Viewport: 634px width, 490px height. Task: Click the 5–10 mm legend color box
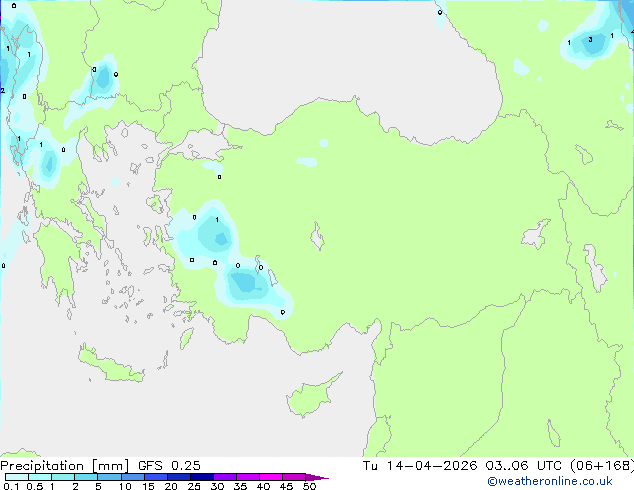point(110,477)
